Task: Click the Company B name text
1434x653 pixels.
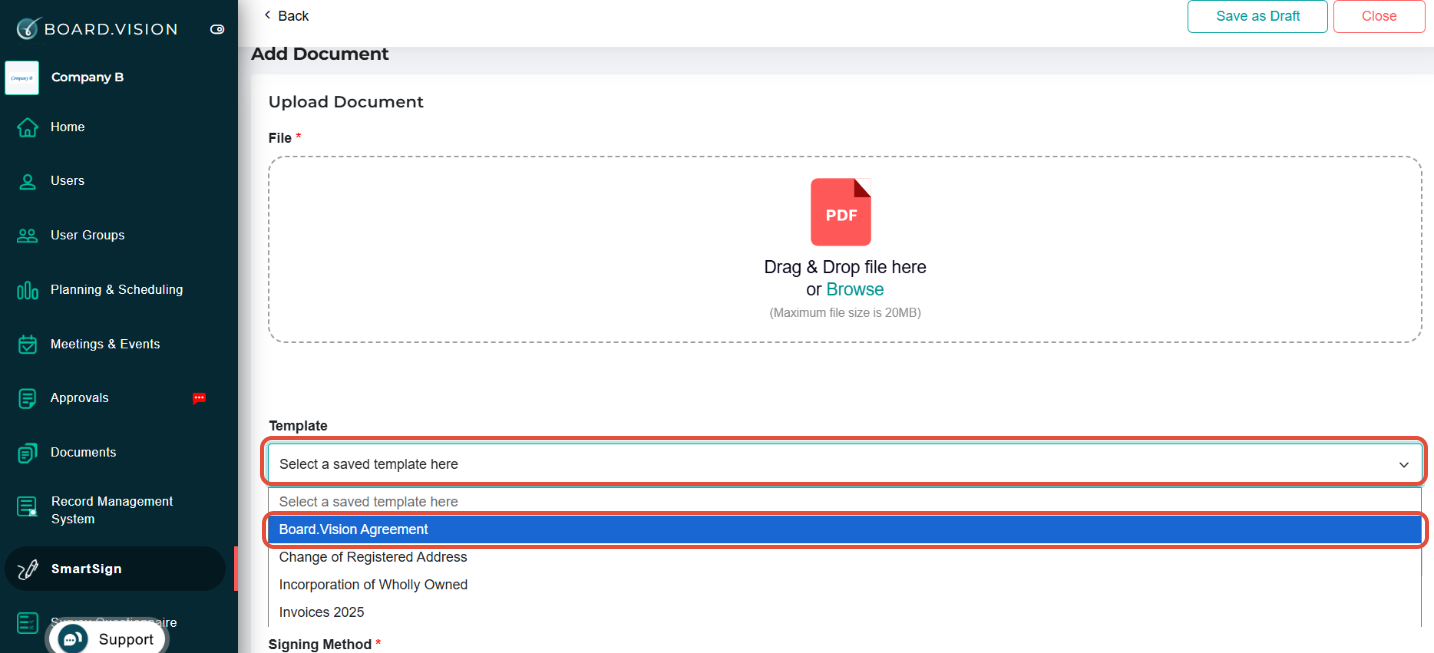Action: tap(87, 77)
